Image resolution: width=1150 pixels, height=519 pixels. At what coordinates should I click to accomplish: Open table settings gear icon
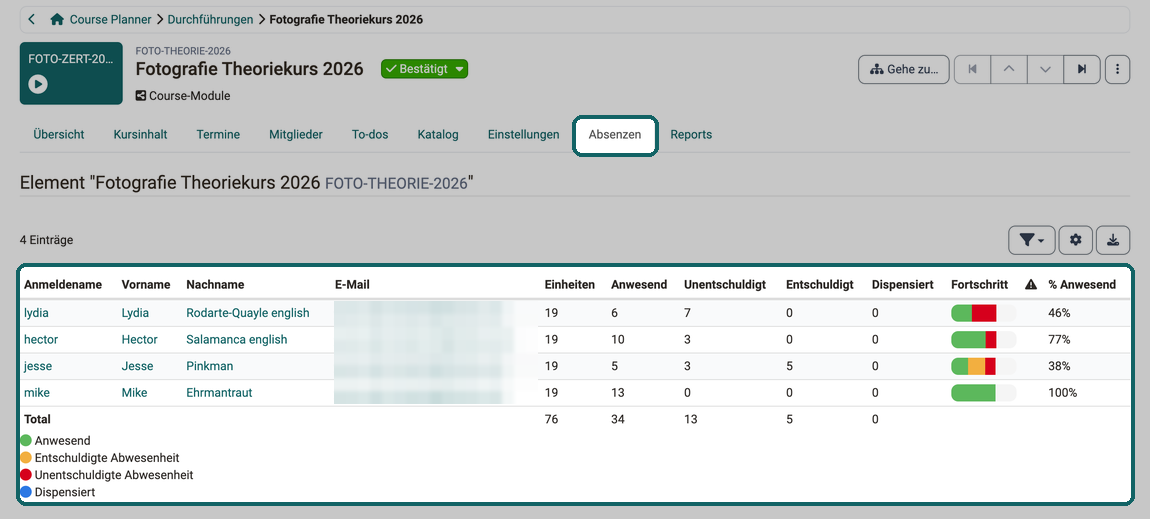coord(1075,240)
